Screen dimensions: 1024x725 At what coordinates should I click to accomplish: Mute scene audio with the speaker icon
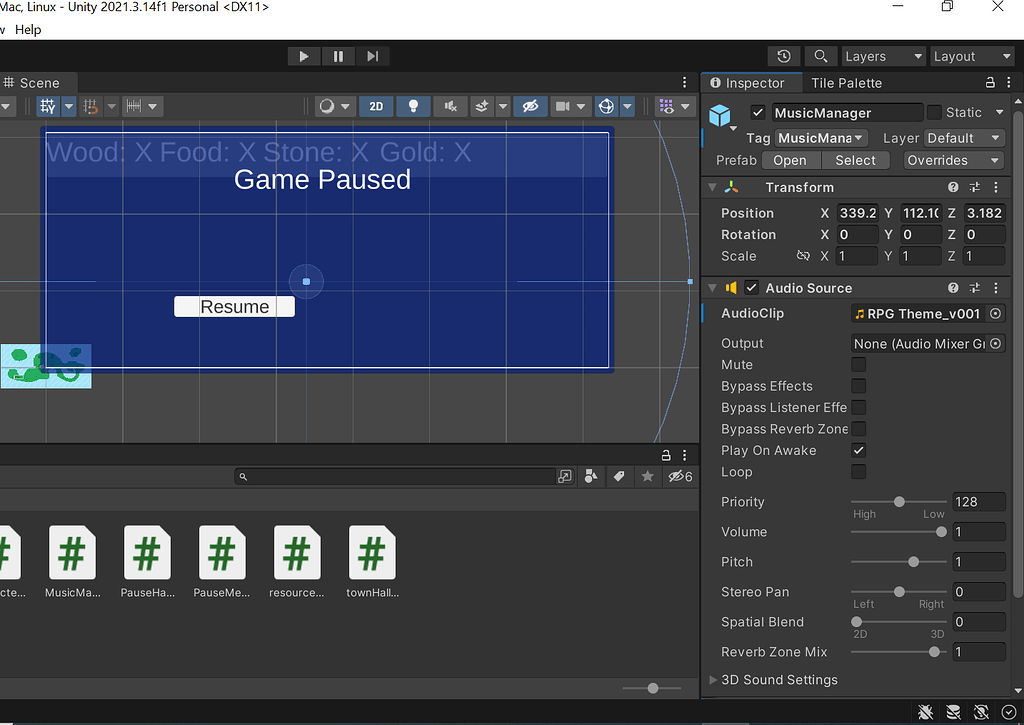[x=450, y=106]
